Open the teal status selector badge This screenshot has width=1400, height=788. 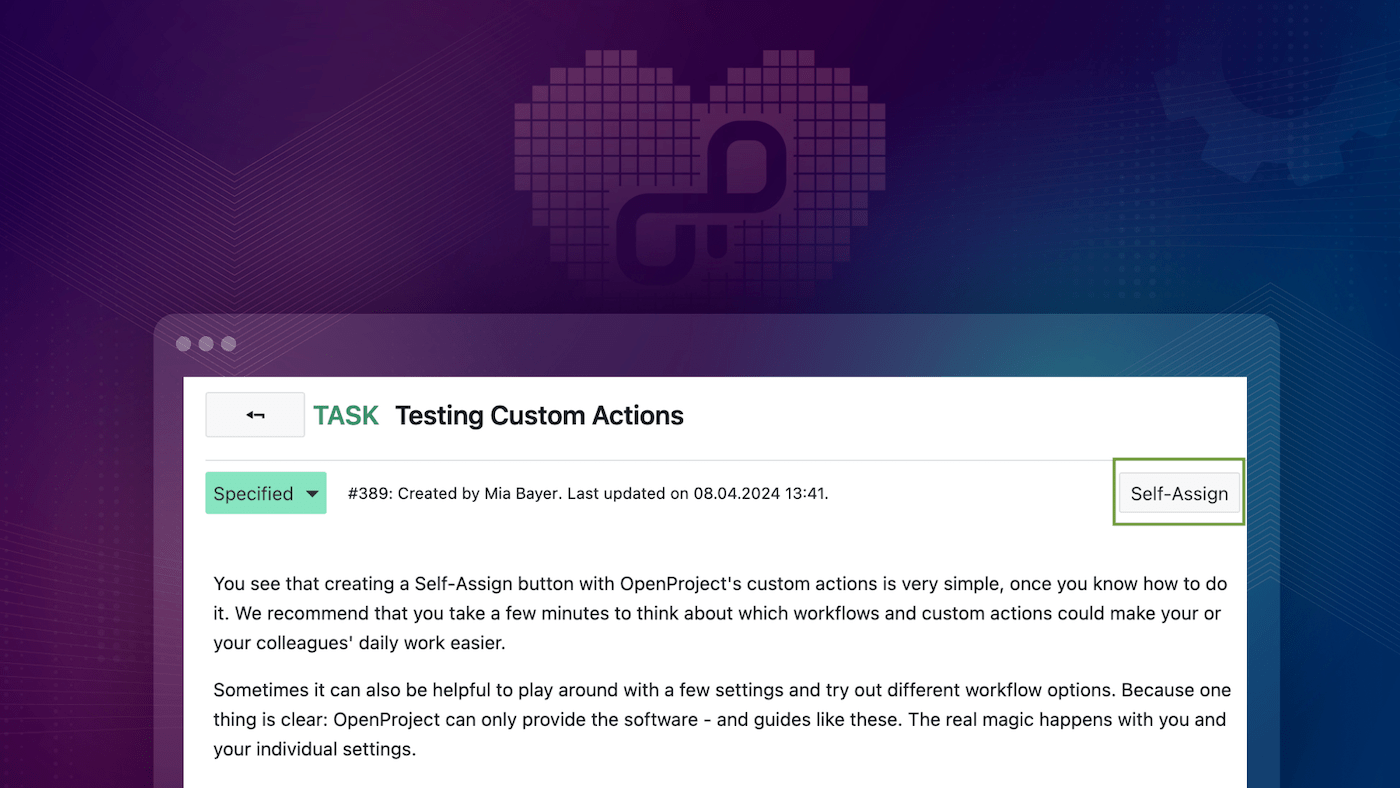pos(265,493)
